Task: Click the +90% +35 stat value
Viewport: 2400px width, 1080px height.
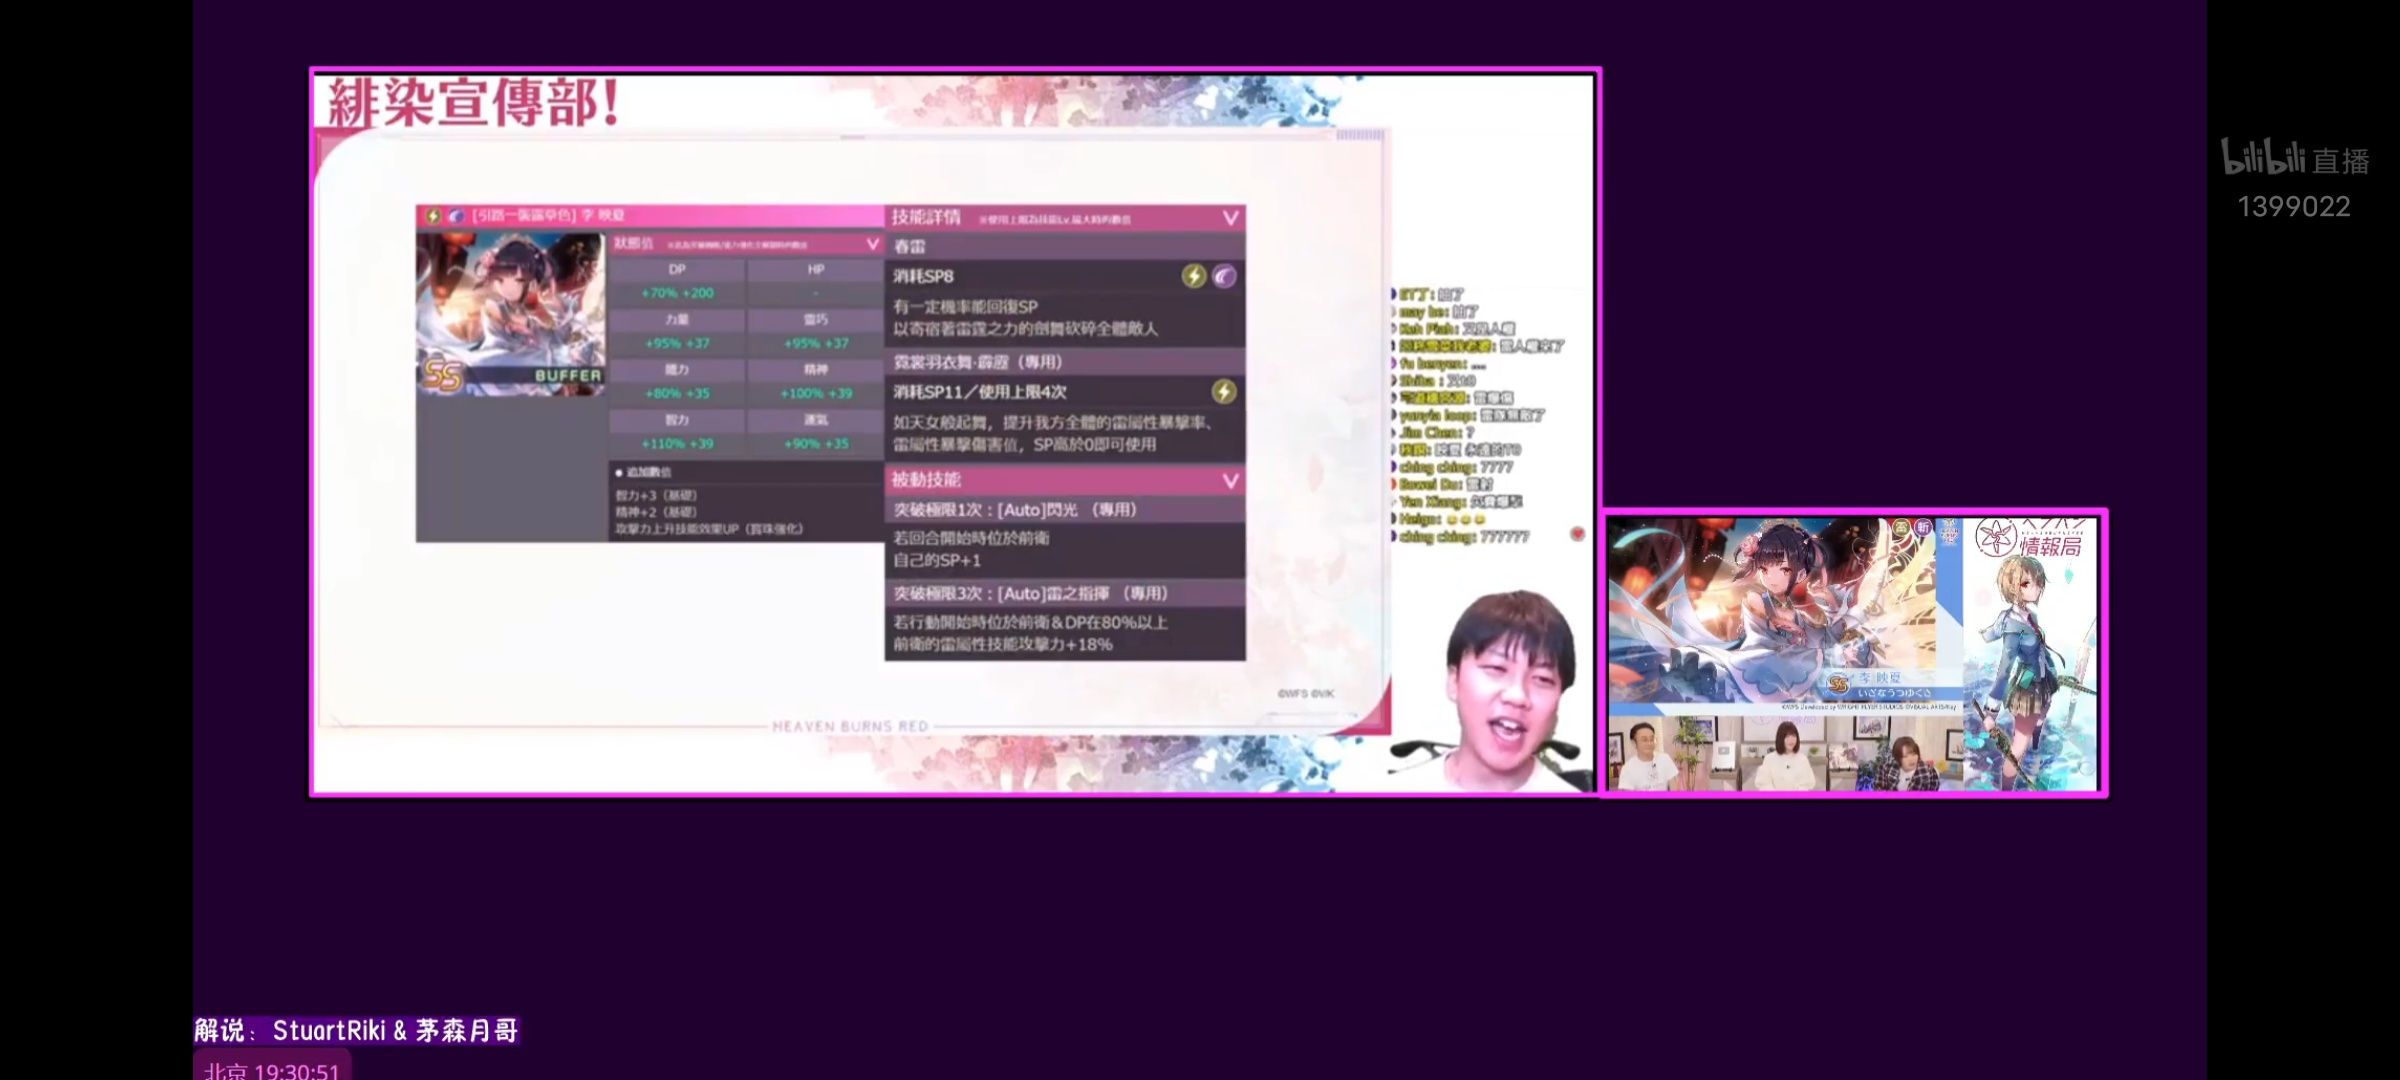Action: [x=816, y=443]
